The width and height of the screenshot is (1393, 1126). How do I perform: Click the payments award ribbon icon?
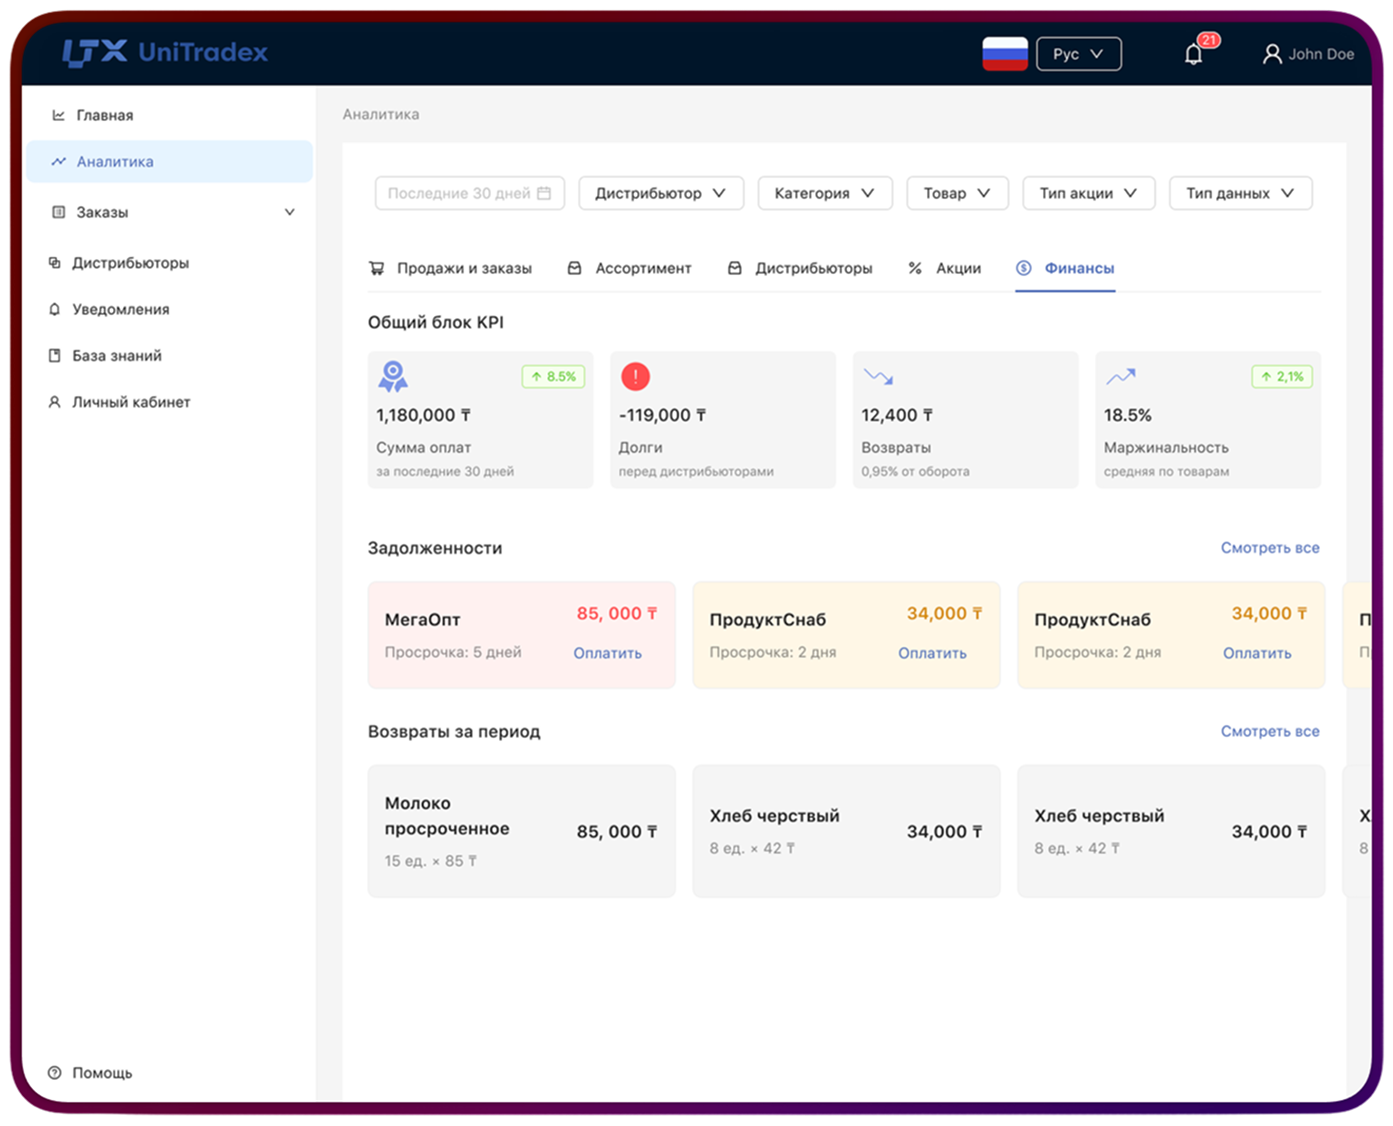coord(393,377)
